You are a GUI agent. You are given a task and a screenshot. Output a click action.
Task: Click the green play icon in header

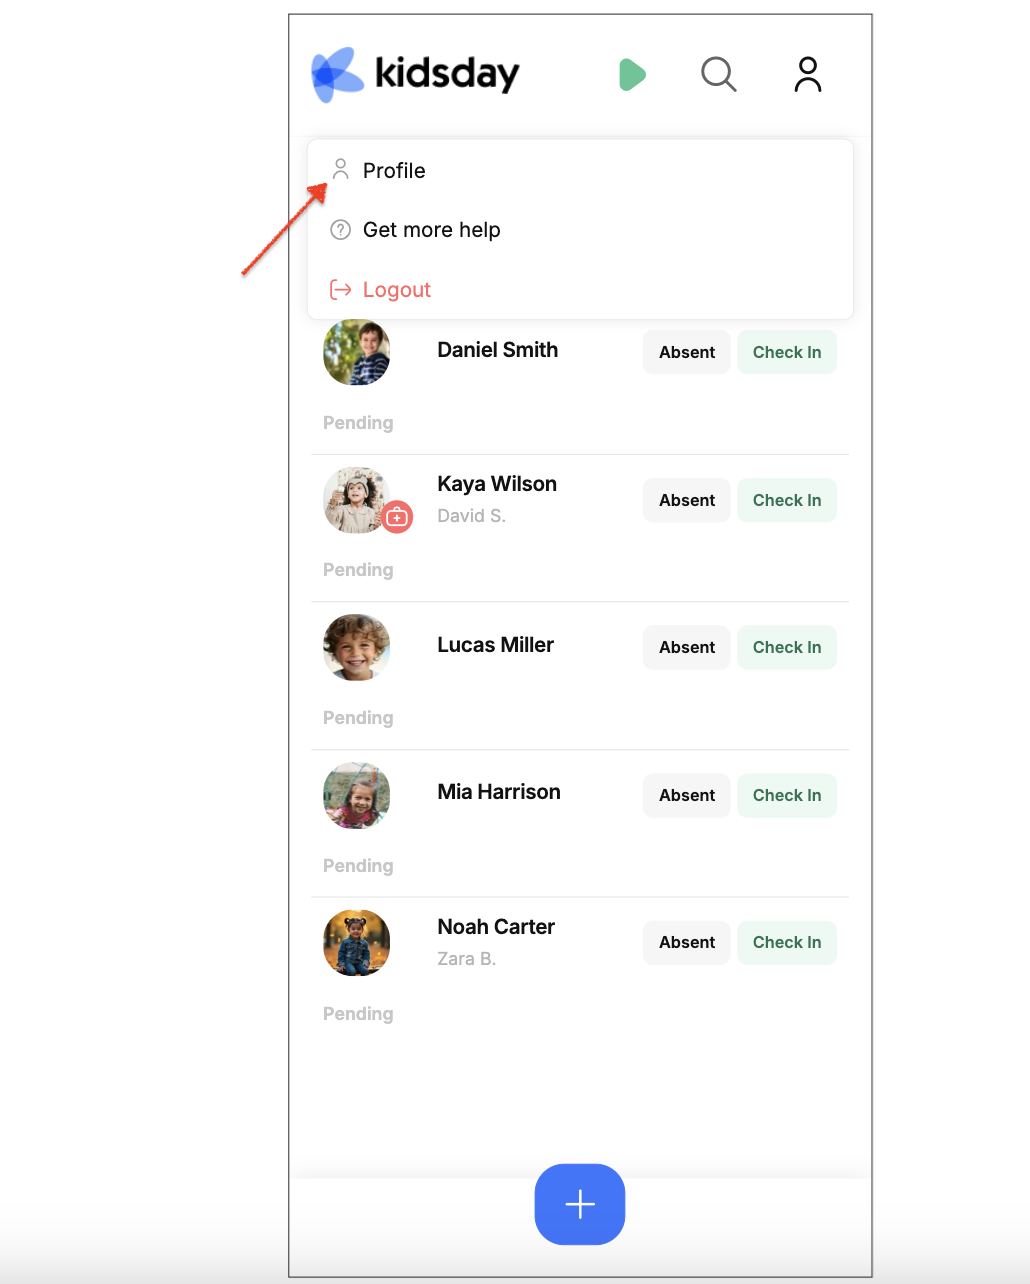click(632, 75)
